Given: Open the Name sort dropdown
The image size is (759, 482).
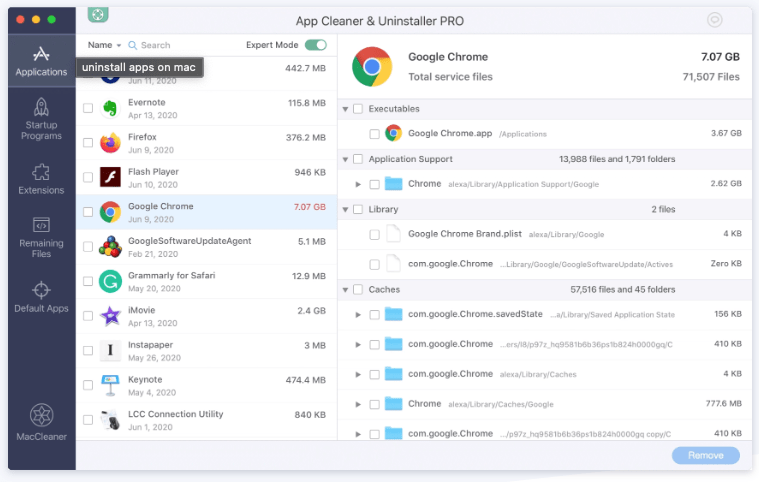Looking at the screenshot, I should point(104,45).
